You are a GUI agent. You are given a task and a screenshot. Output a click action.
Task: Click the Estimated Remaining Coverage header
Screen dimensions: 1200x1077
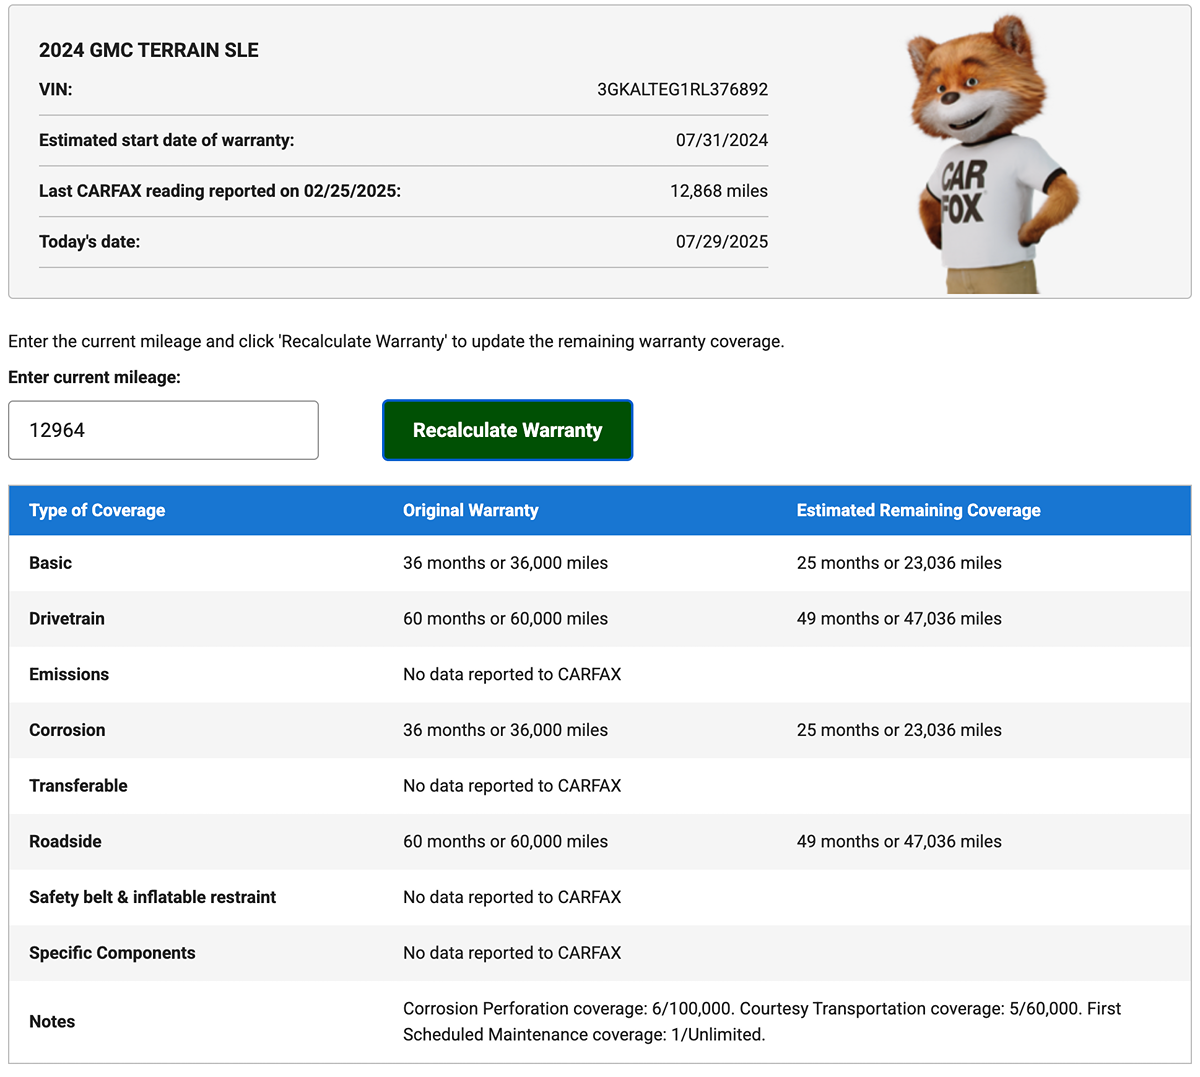click(918, 510)
